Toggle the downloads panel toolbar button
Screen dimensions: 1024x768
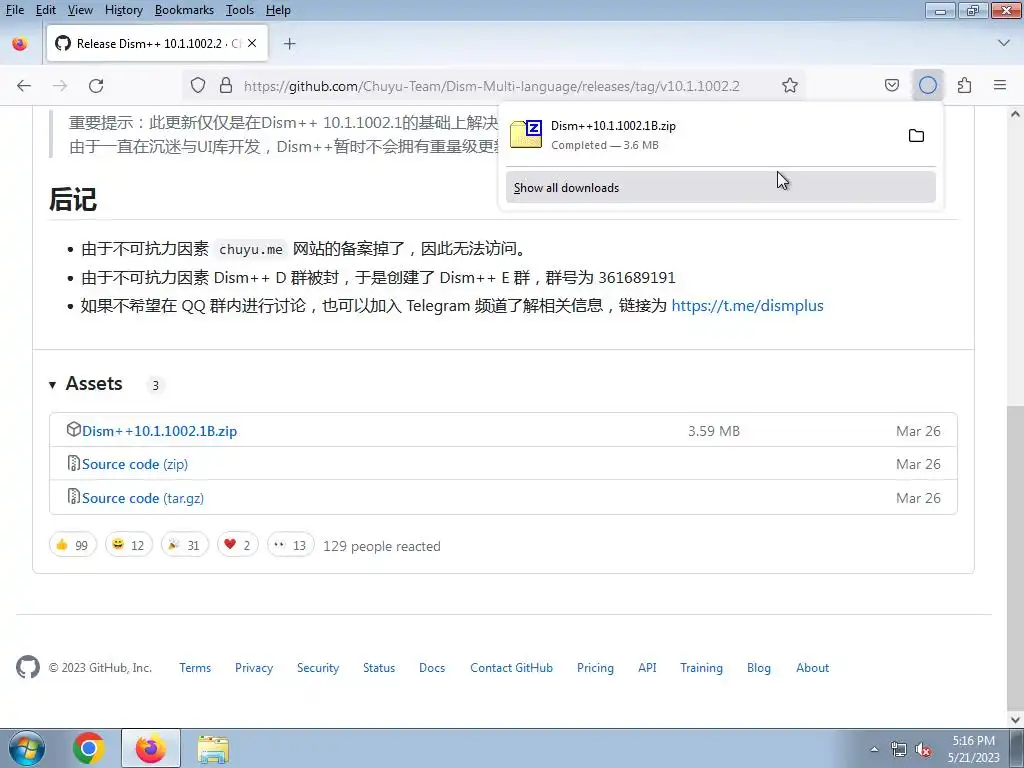(928, 86)
